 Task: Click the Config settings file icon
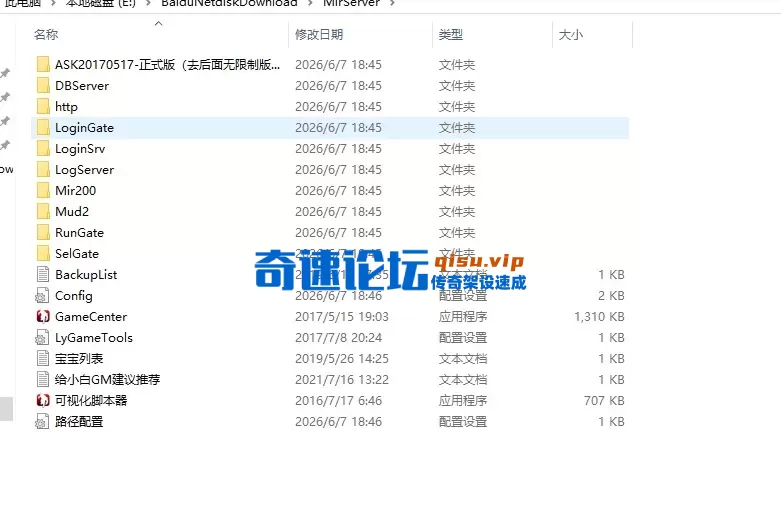(x=42, y=296)
